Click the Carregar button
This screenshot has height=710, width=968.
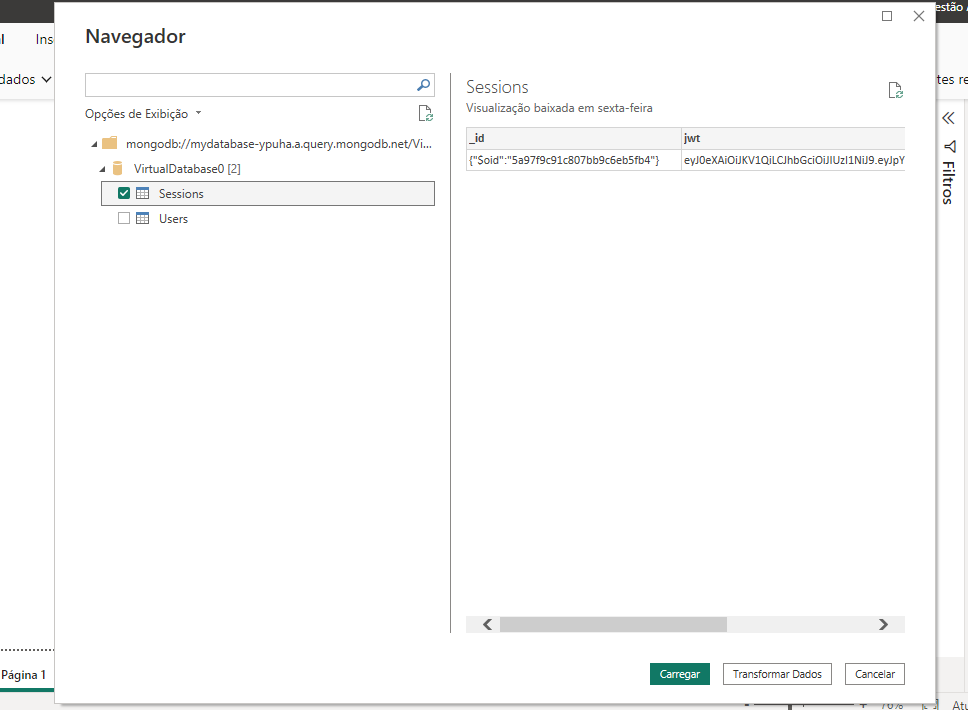(x=680, y=674)
